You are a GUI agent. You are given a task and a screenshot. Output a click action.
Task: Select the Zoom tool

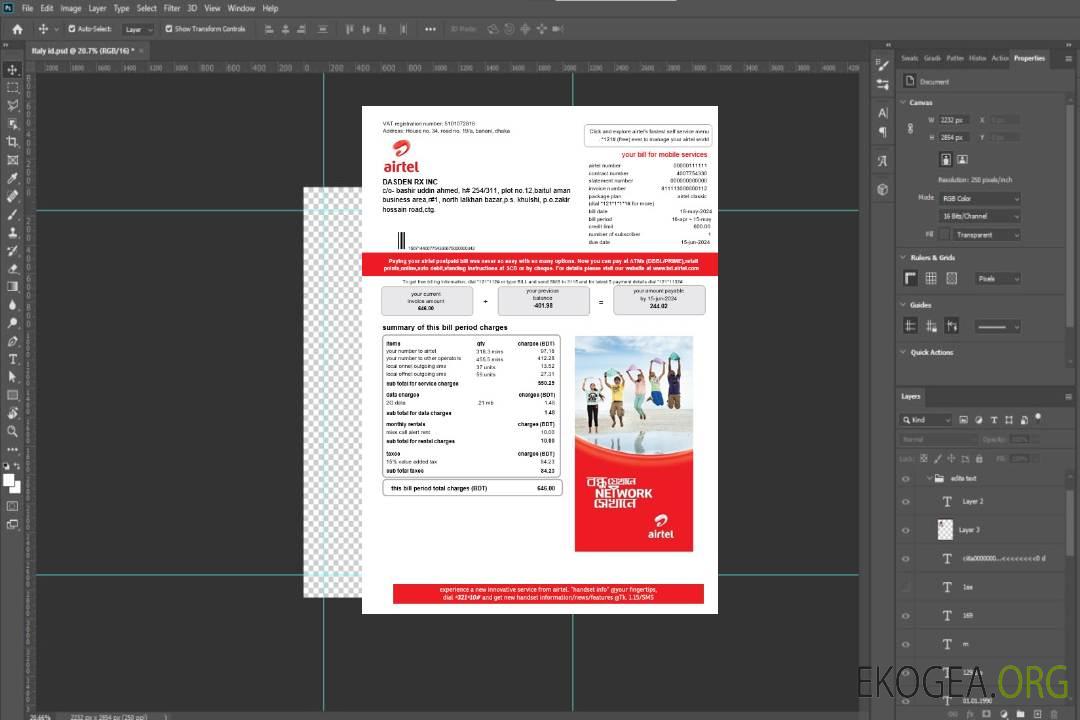coord(12,431)
